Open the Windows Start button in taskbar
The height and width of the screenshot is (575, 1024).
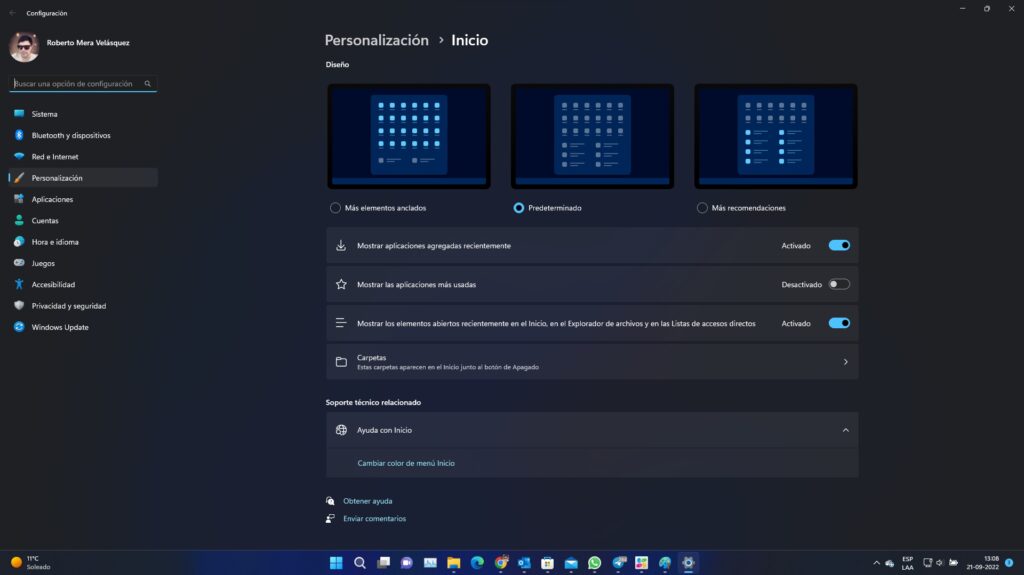(336, 563)
